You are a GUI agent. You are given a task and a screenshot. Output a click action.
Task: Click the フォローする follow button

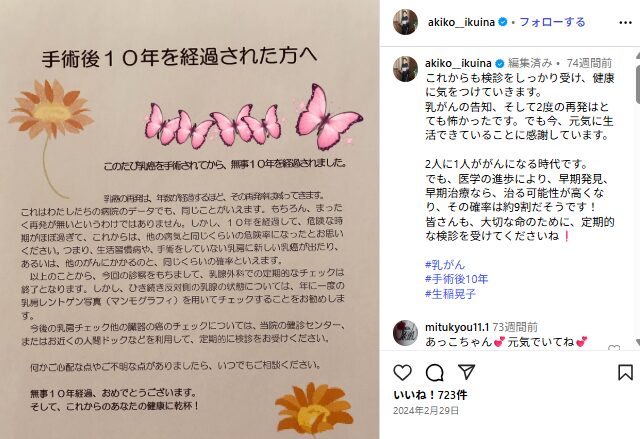552,22
